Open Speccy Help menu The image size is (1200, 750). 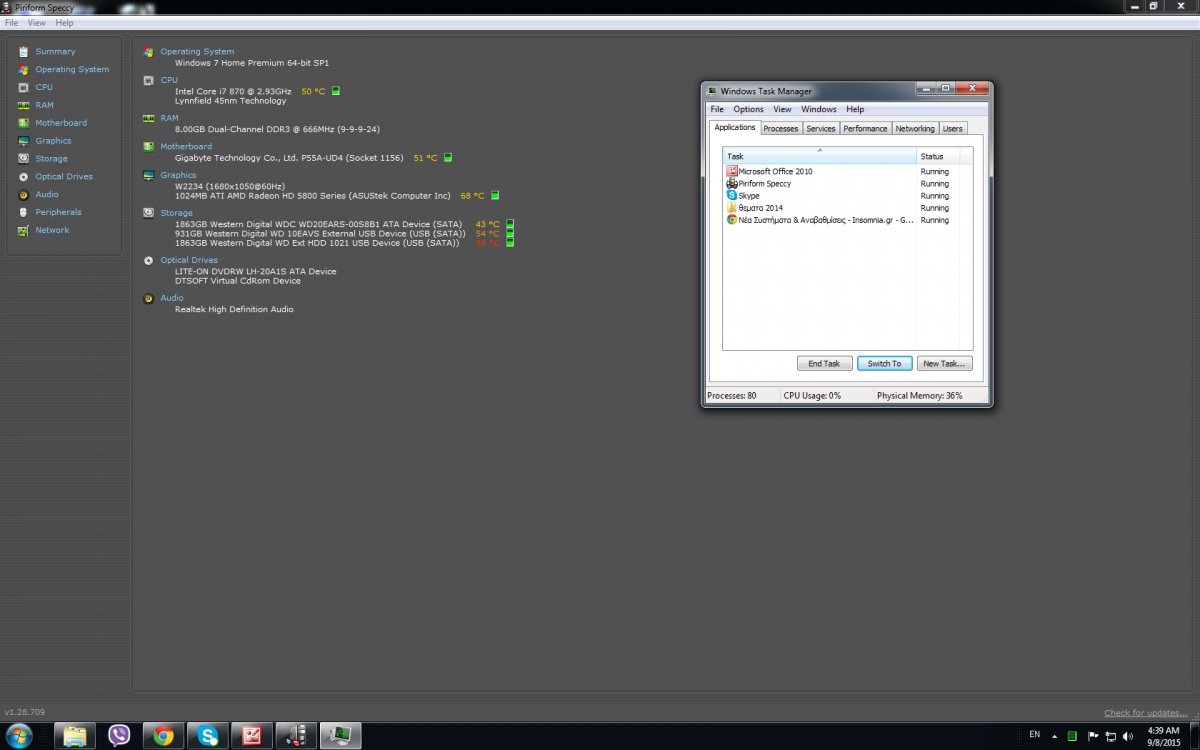(64, 22)
